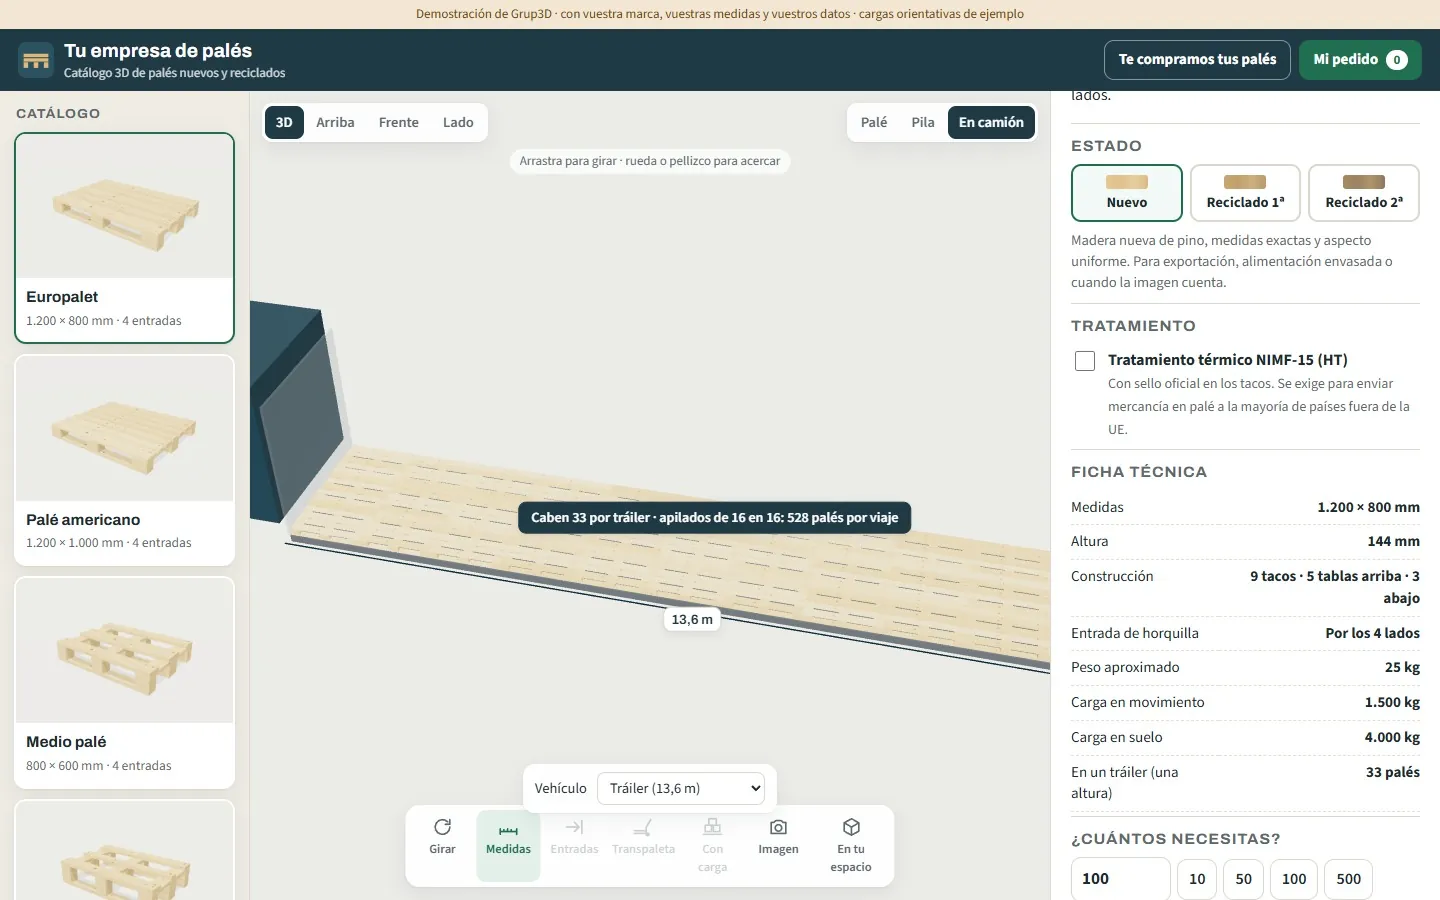Click the 13,6 m dimension label
The image size is (1440, 900).
[692, 620]
